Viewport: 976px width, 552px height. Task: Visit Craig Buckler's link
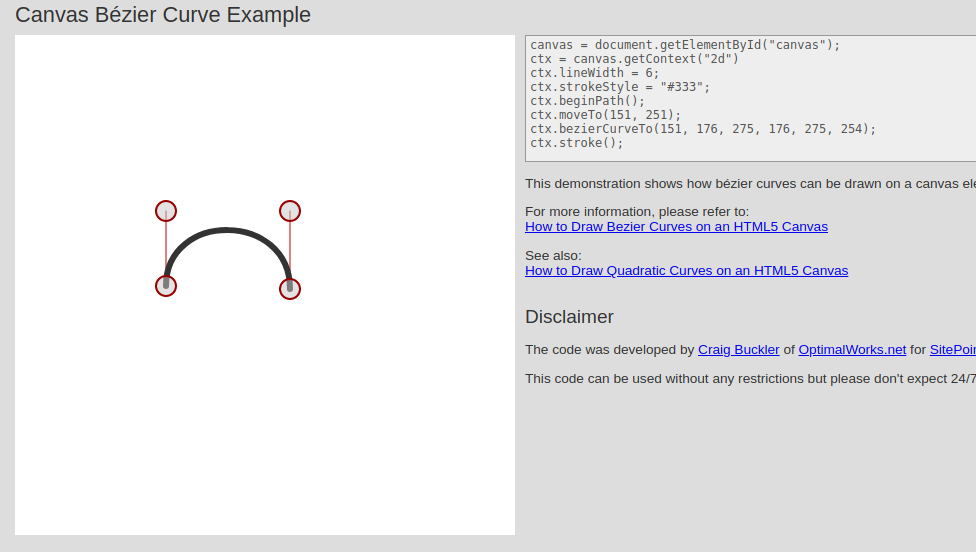pyautogui.click(x=738, y=350)
